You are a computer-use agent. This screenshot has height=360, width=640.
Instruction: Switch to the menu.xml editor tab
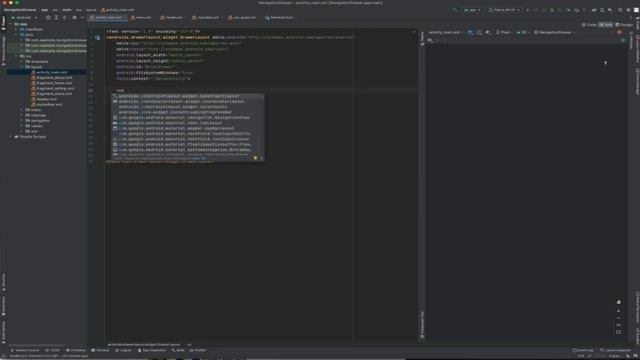coord(141,18)
